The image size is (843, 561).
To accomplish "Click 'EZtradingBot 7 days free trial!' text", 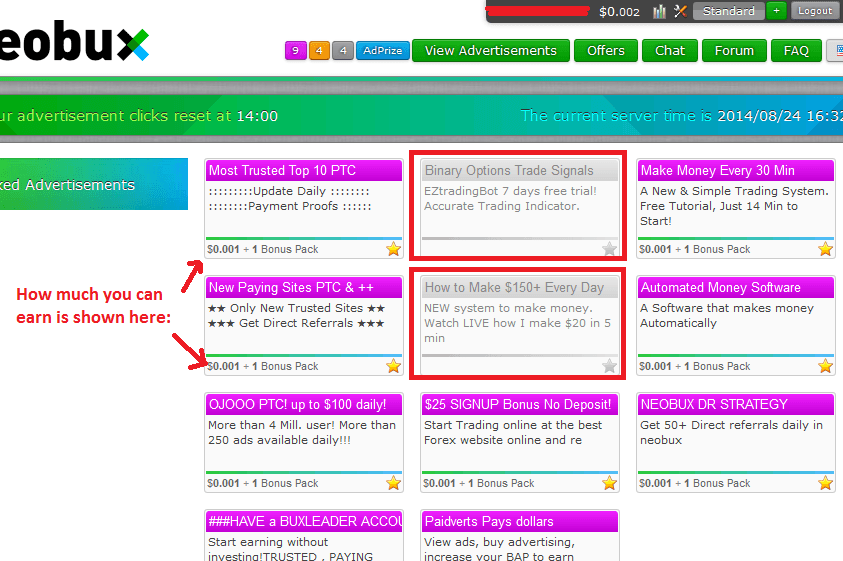I will click(510, 191).
